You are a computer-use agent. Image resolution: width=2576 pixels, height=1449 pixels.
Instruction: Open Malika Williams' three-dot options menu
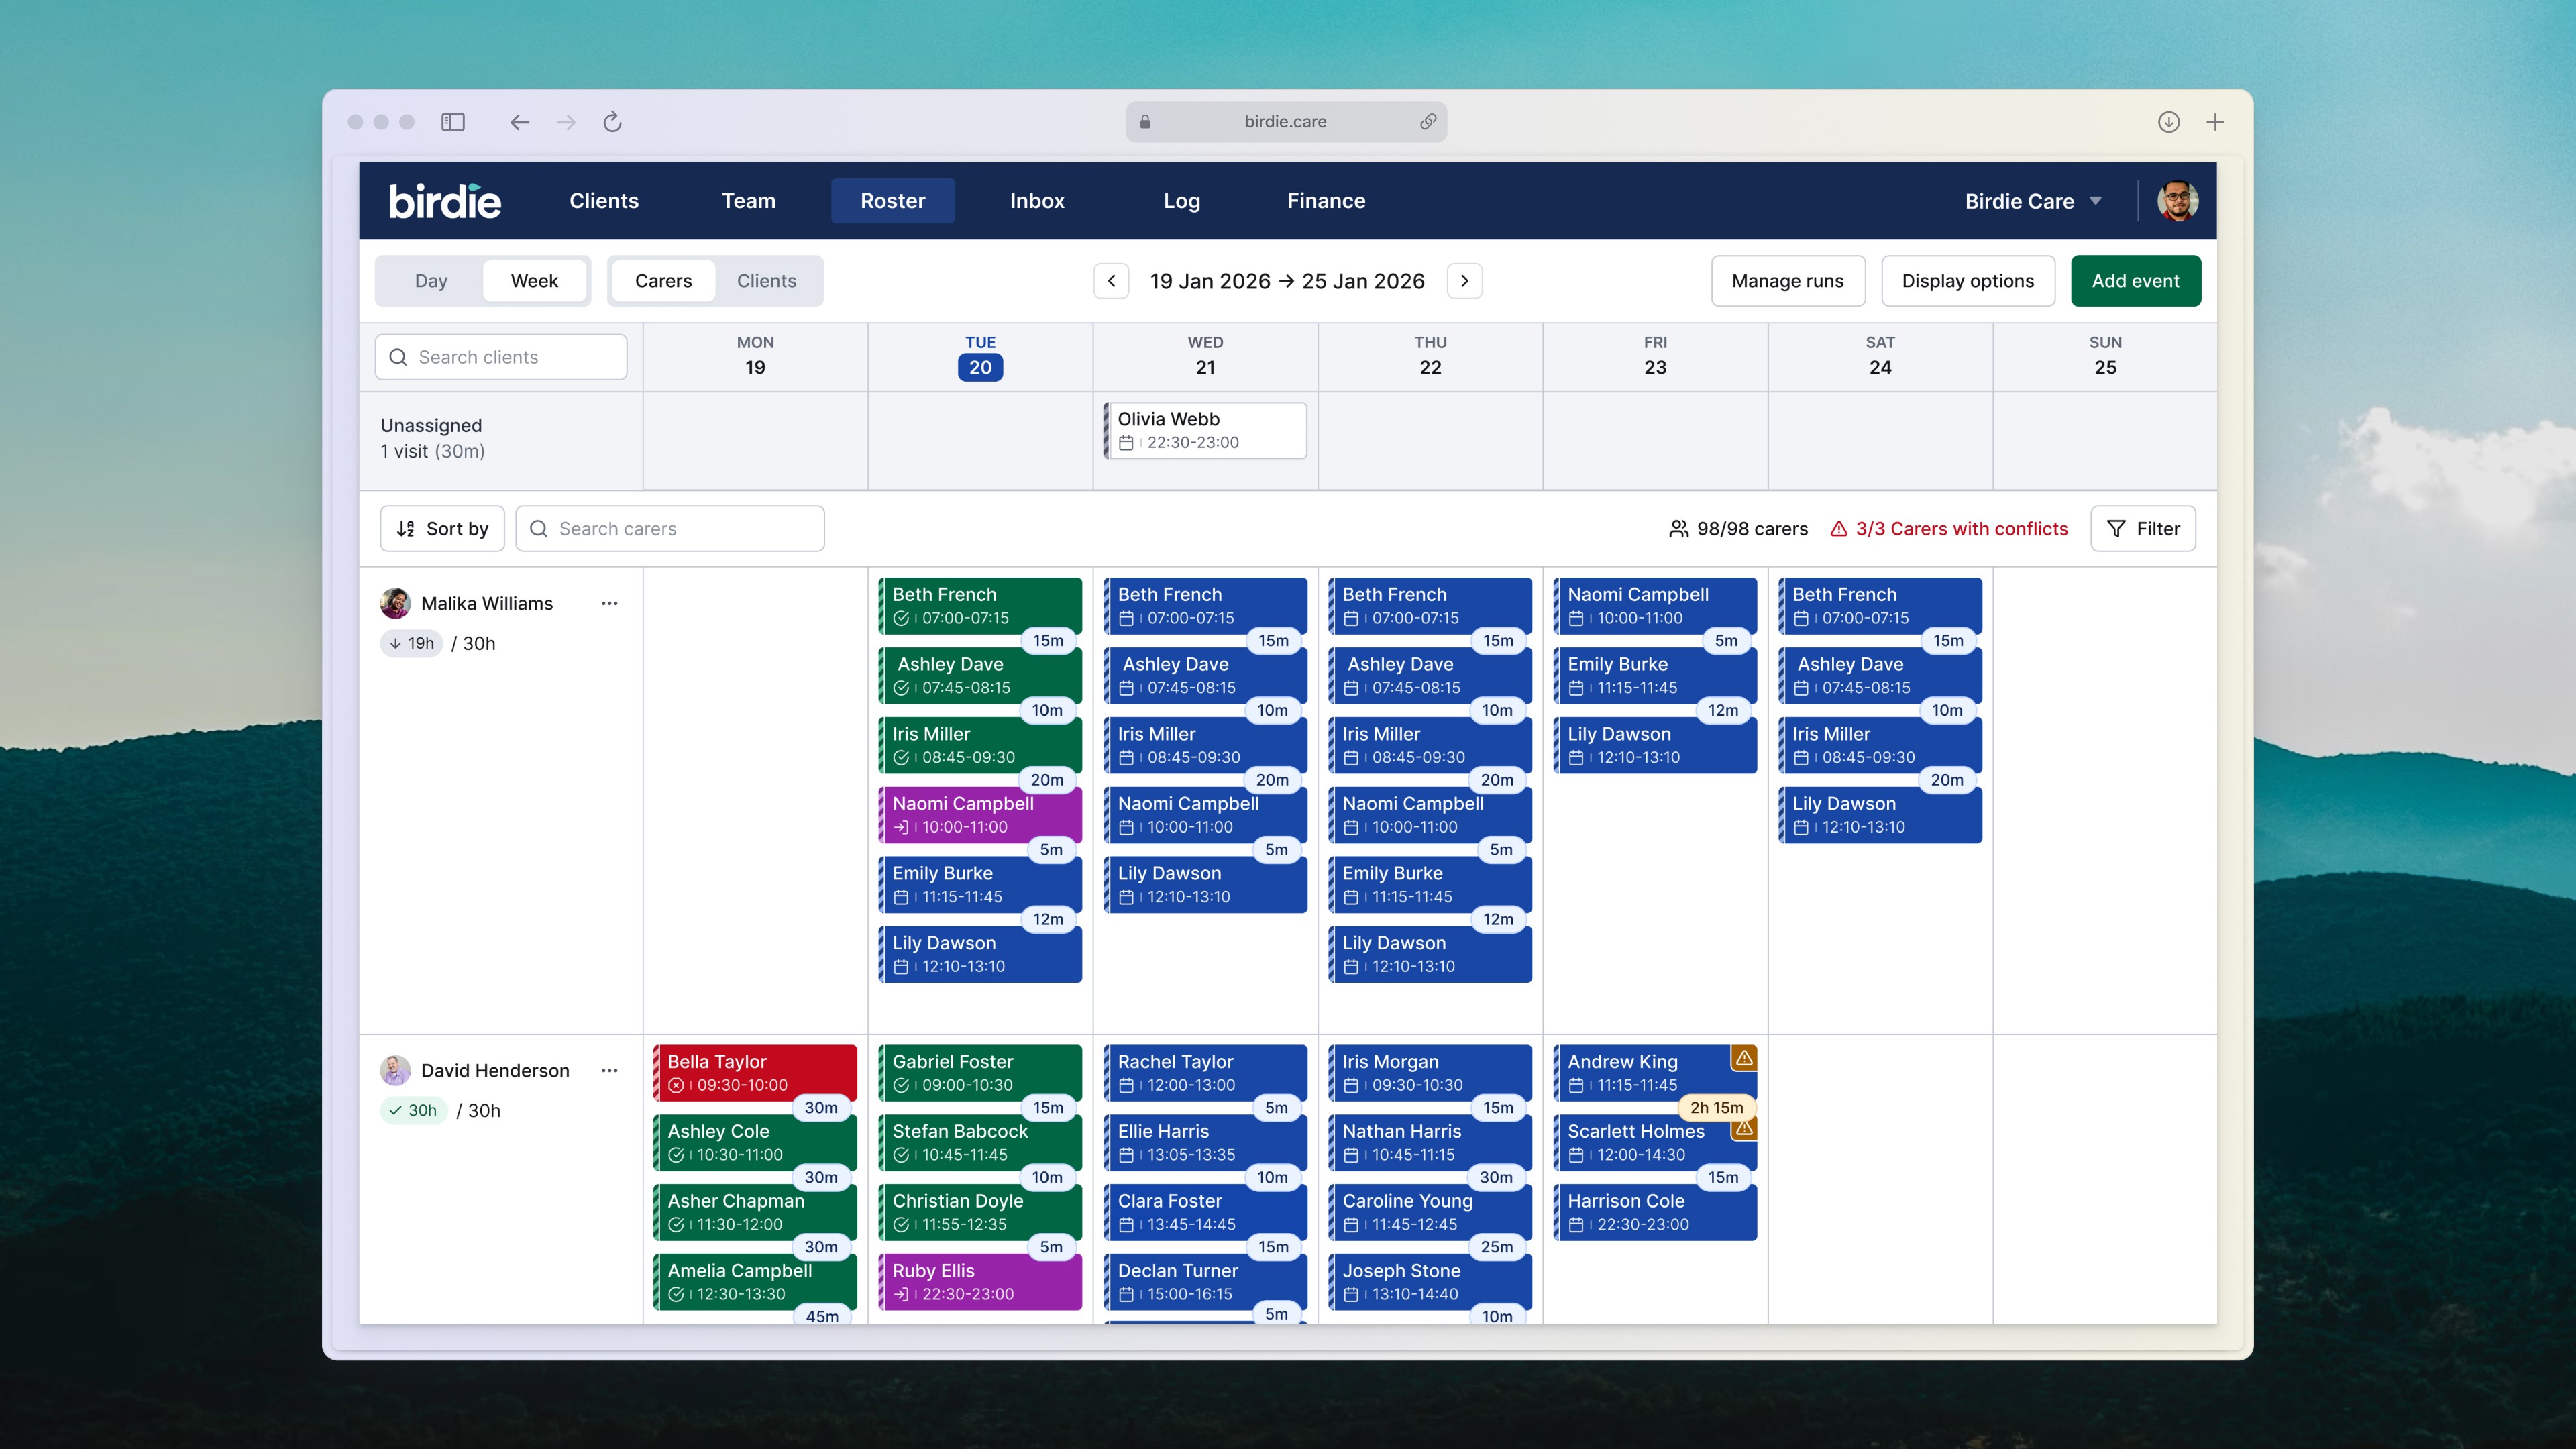click(609, 603)
